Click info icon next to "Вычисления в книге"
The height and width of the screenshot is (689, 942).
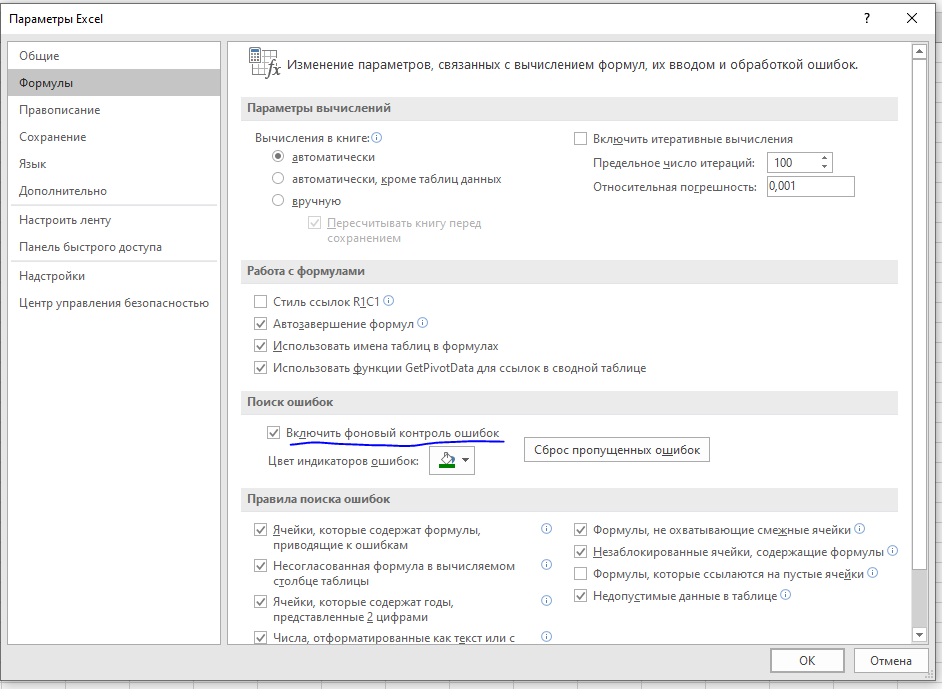pyautogui.click(x=377, y=138)
